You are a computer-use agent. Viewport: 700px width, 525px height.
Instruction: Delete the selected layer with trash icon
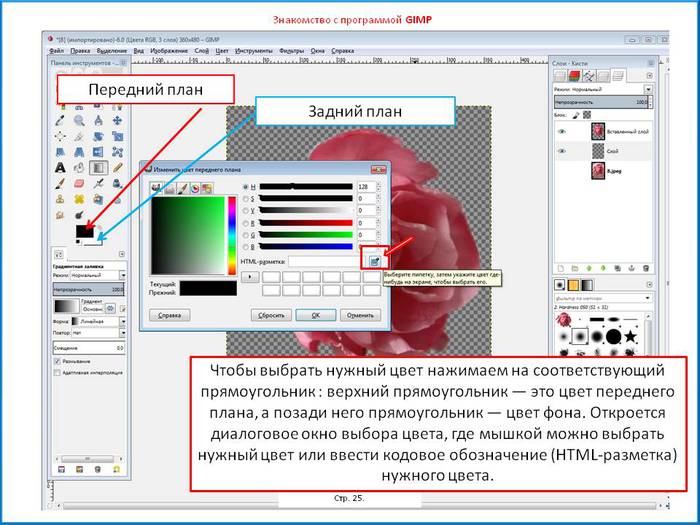(x=646, y=268)
